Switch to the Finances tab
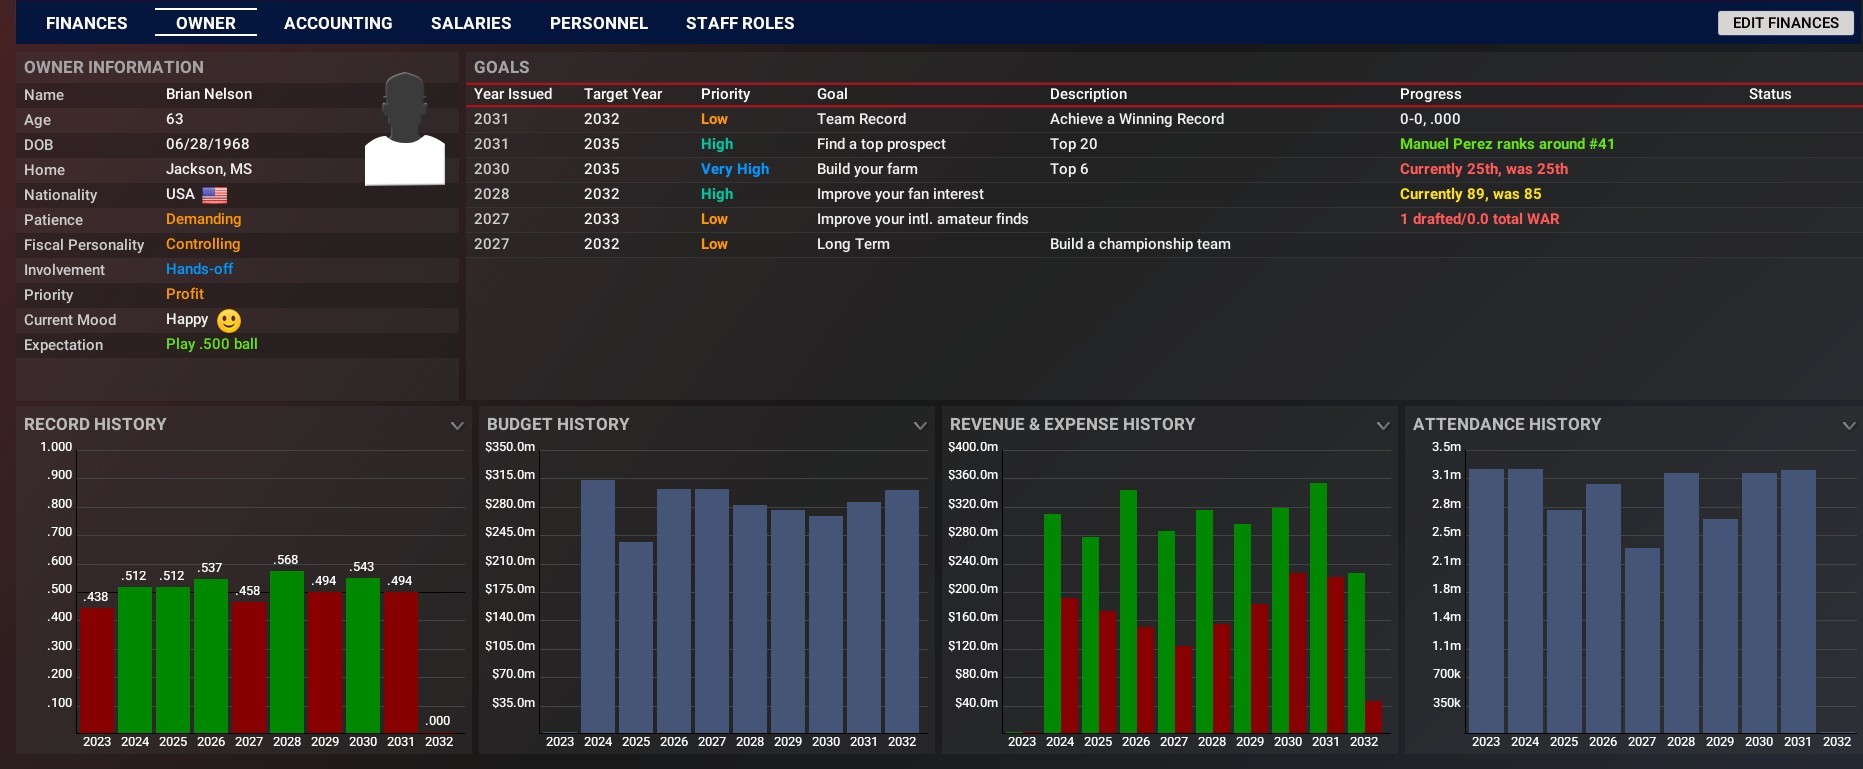Screen dimensions: 1863x769 87,23
